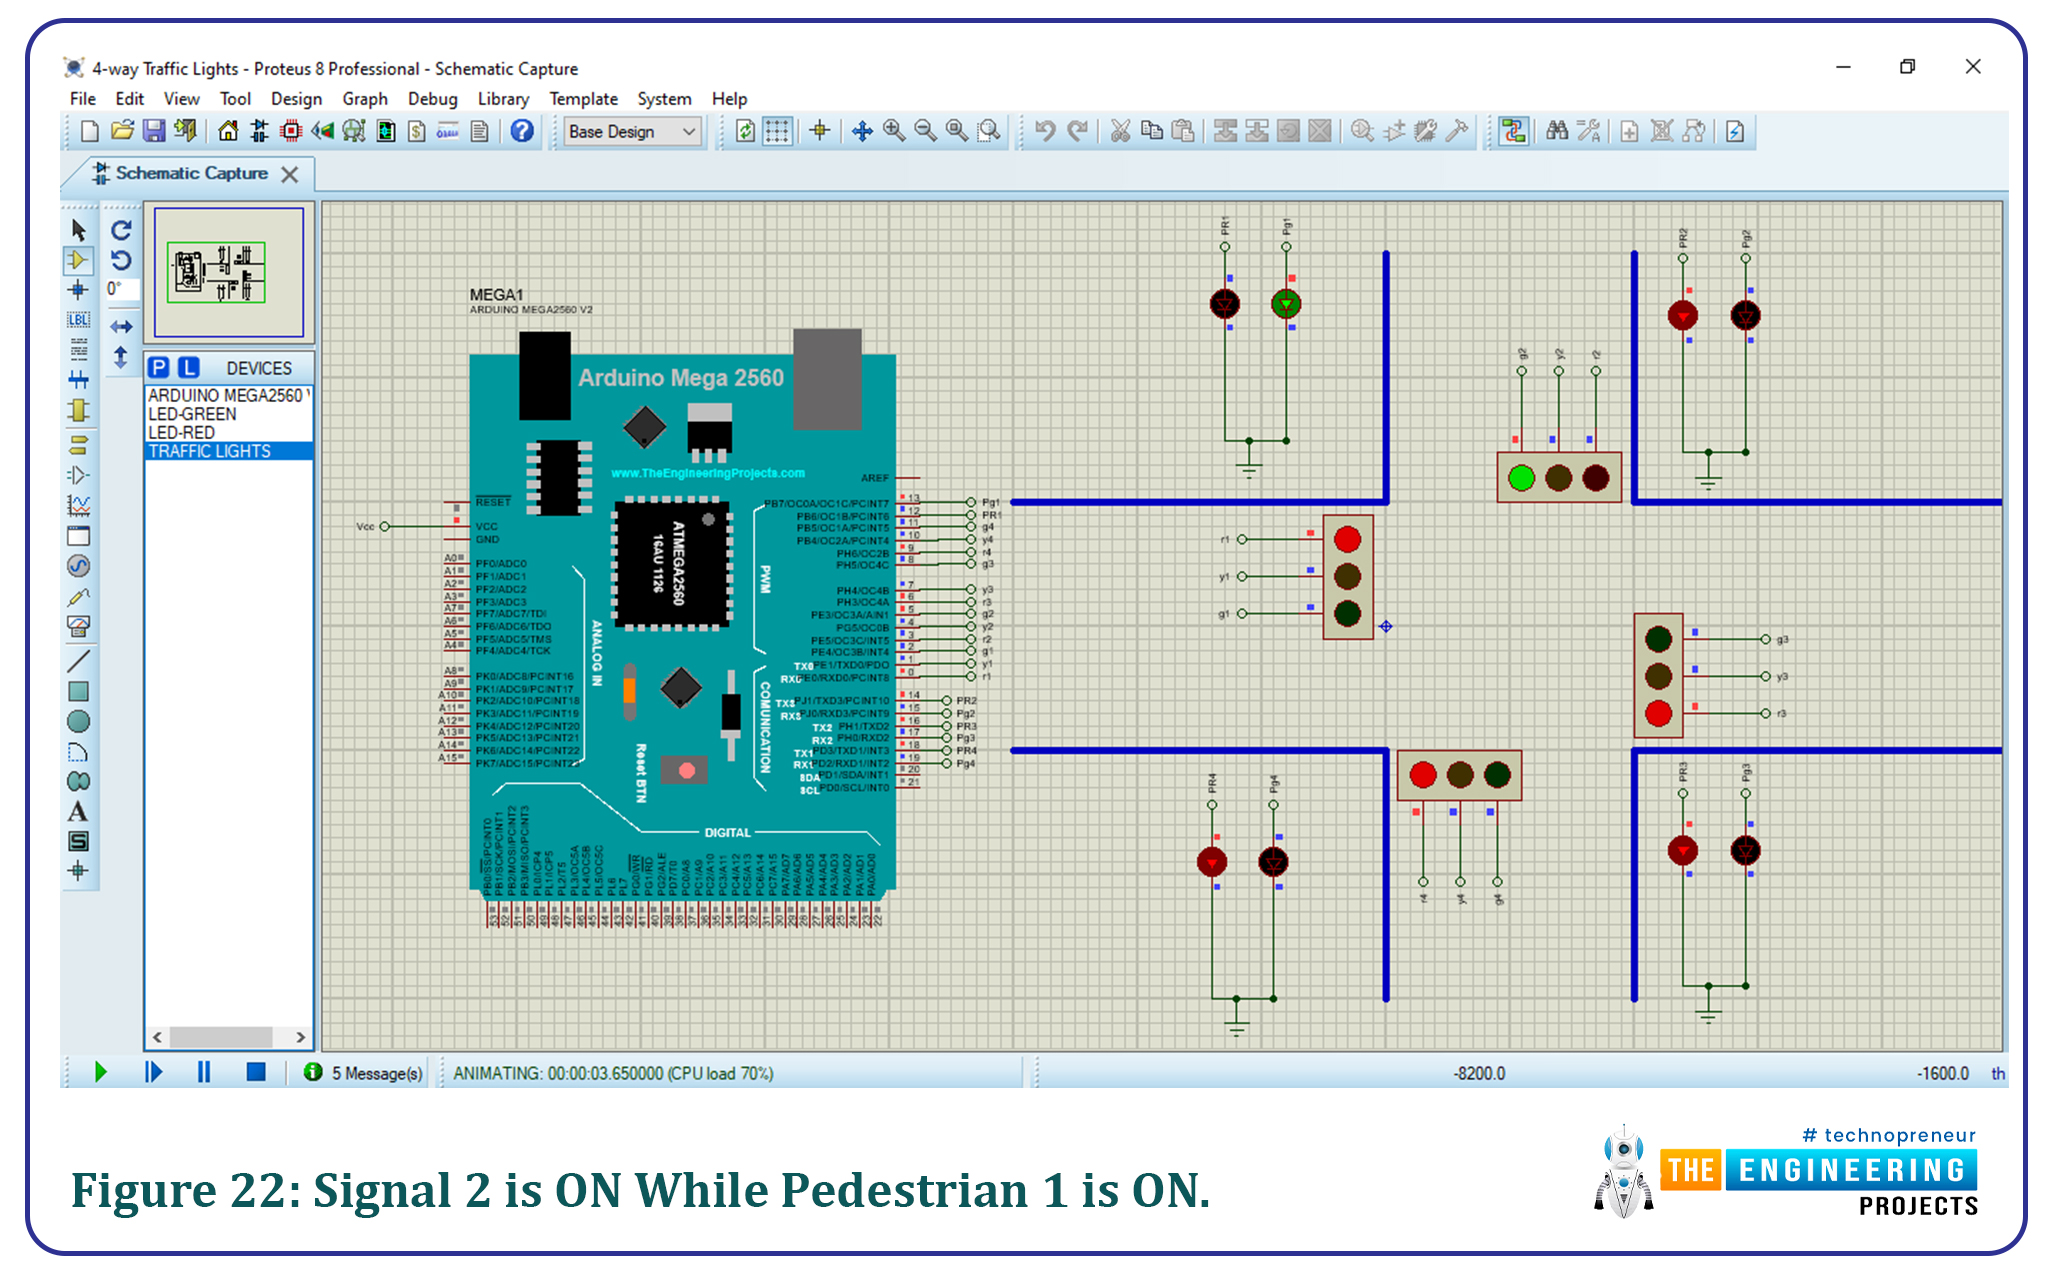The width and height of the screenshot is (2048, 1283).
Task: Select ARDUINO MEGA2560 in device list
Action: click(229, 395)
